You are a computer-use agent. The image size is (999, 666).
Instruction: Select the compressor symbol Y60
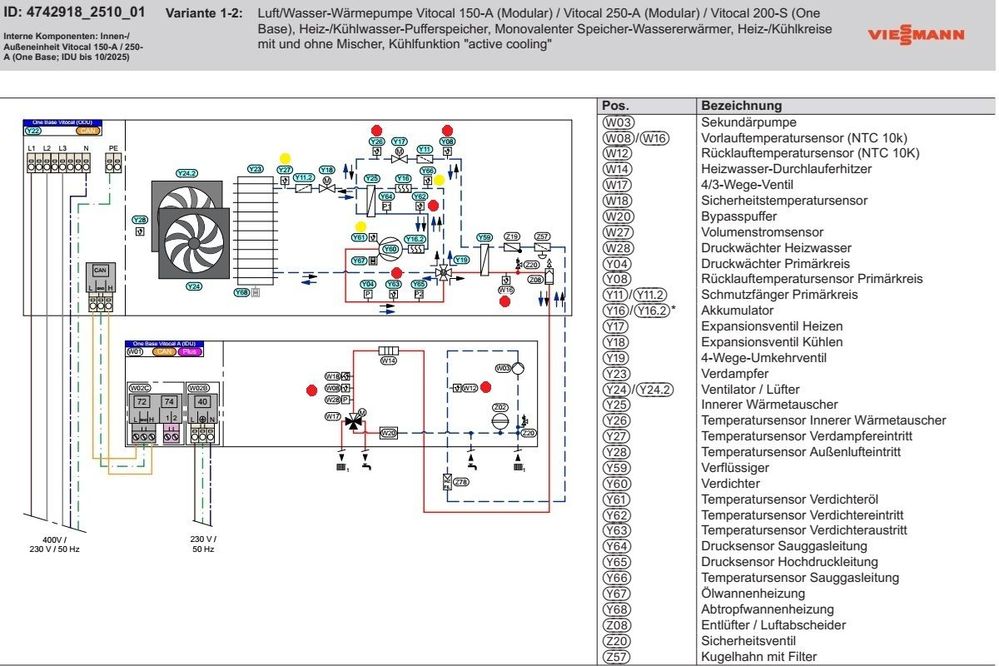click(391, 247)
